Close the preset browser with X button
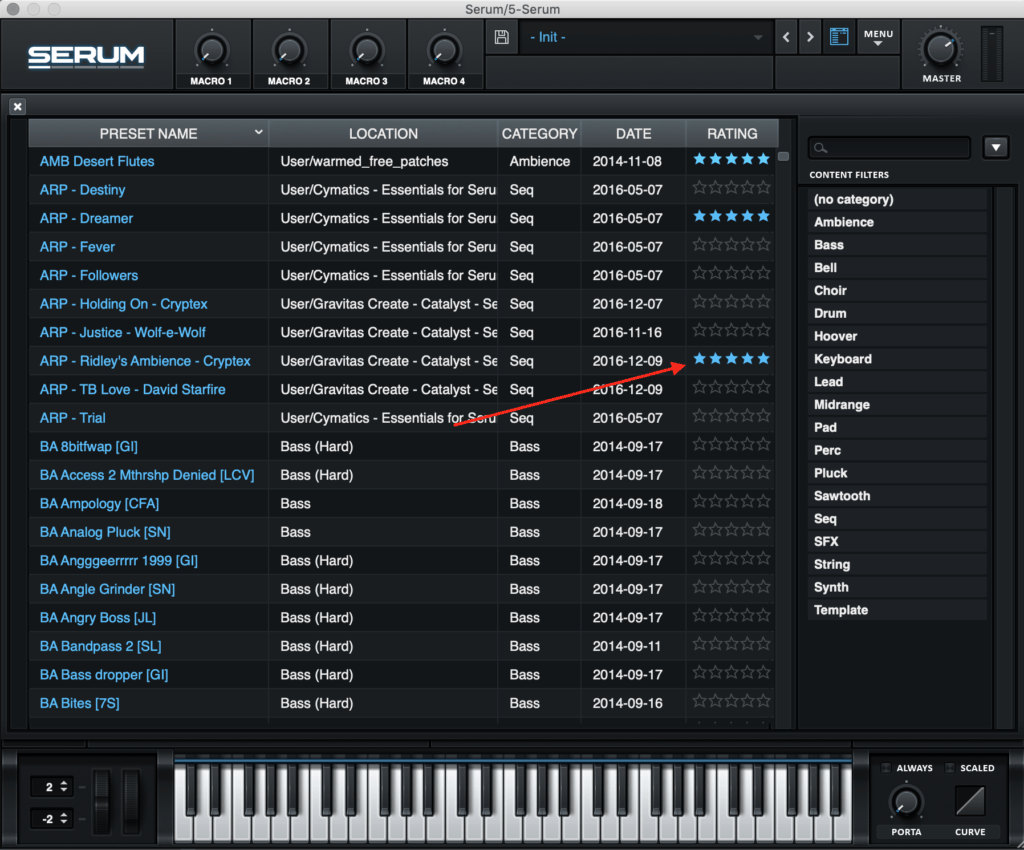1024x850 pixels. point(18,106)
